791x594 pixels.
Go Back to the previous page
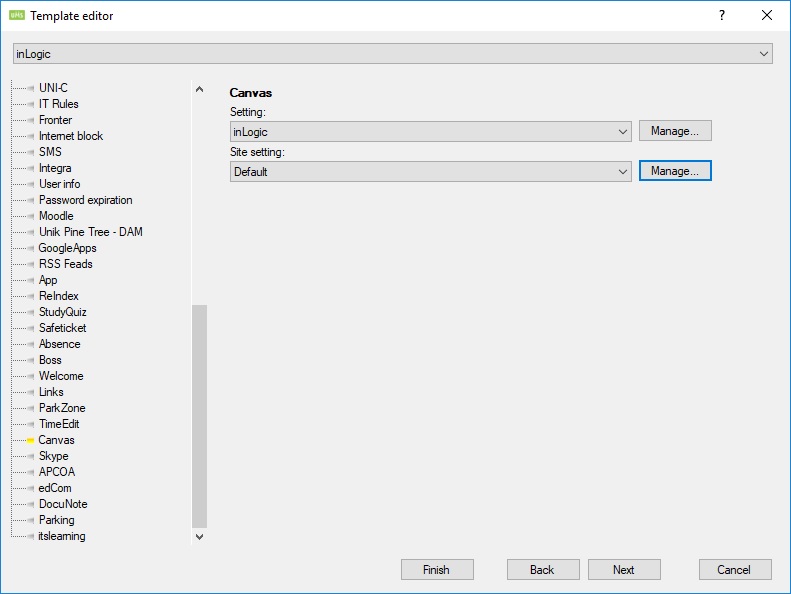pos(542,569)
